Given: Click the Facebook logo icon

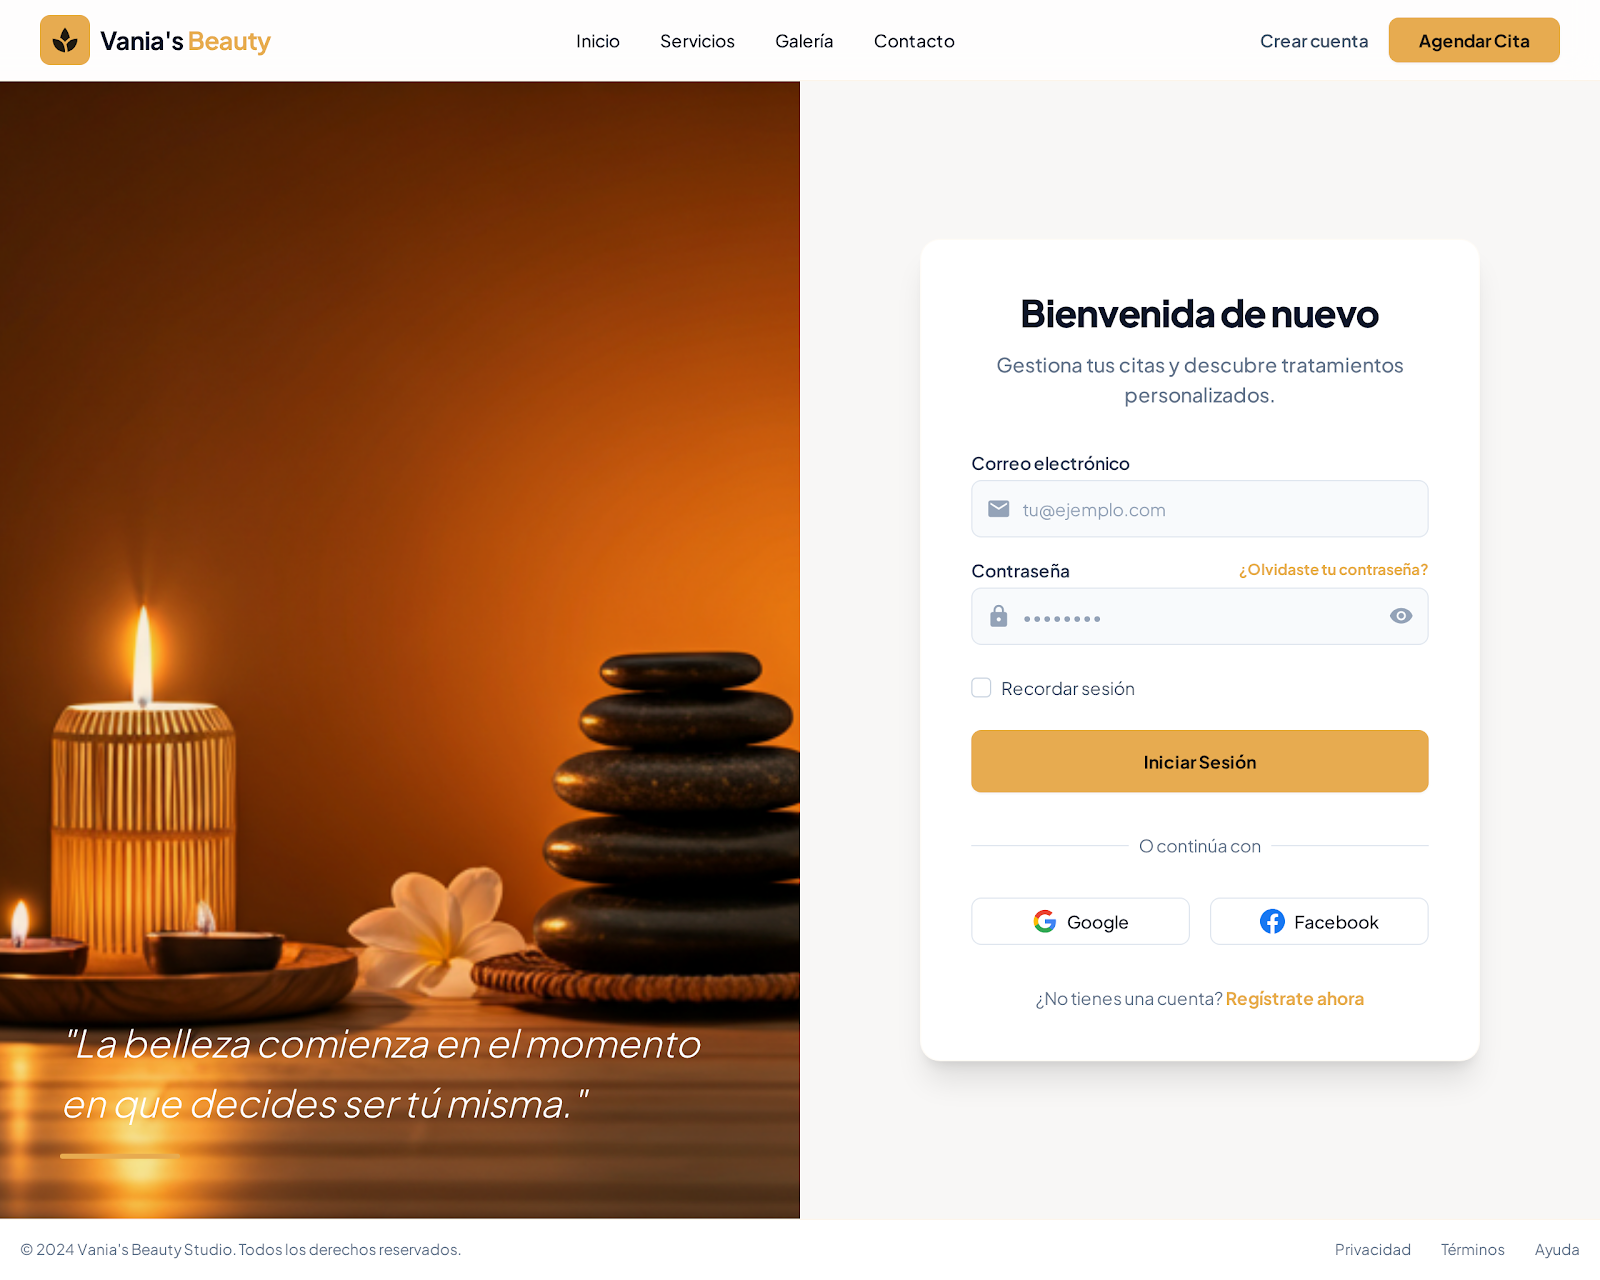Looking at the screenshot, I should pyautogui.click(x=1272, y=921).
